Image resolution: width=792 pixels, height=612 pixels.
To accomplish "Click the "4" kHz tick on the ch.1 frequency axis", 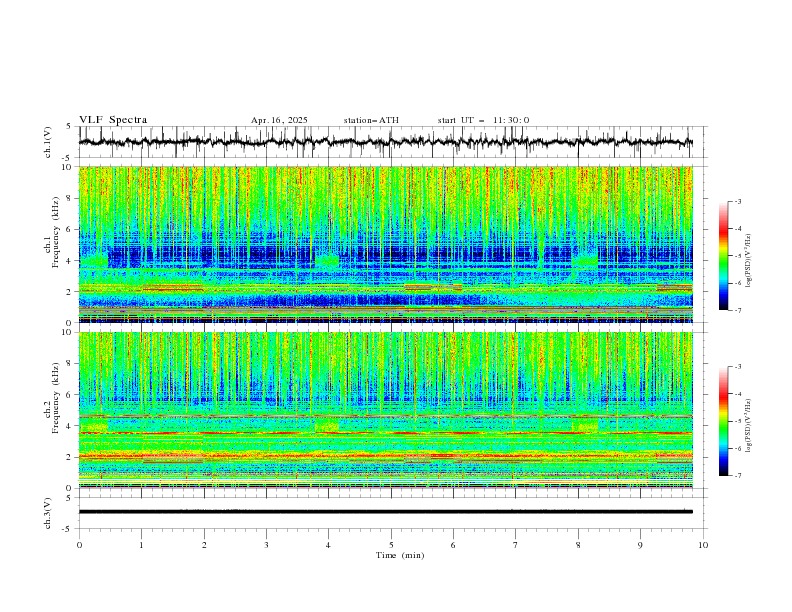I will [72, 261].
